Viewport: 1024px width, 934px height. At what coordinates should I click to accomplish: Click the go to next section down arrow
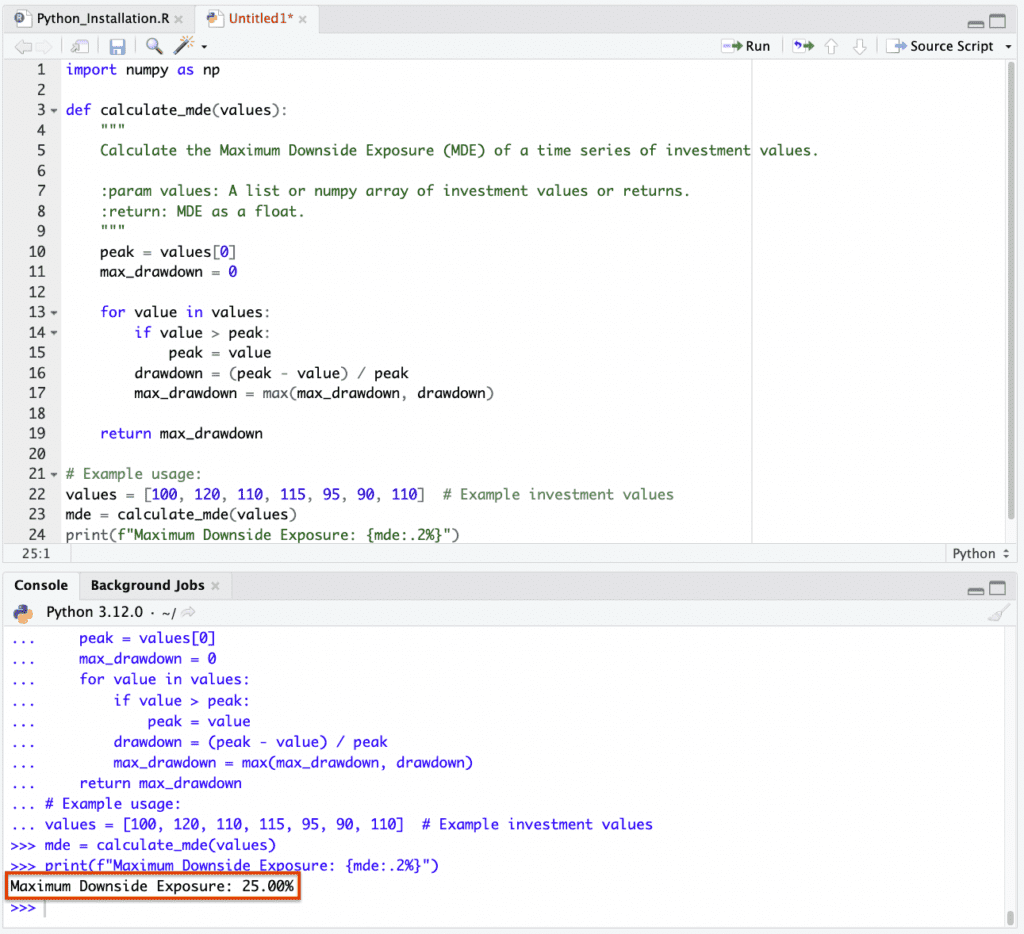coord(859,46)
